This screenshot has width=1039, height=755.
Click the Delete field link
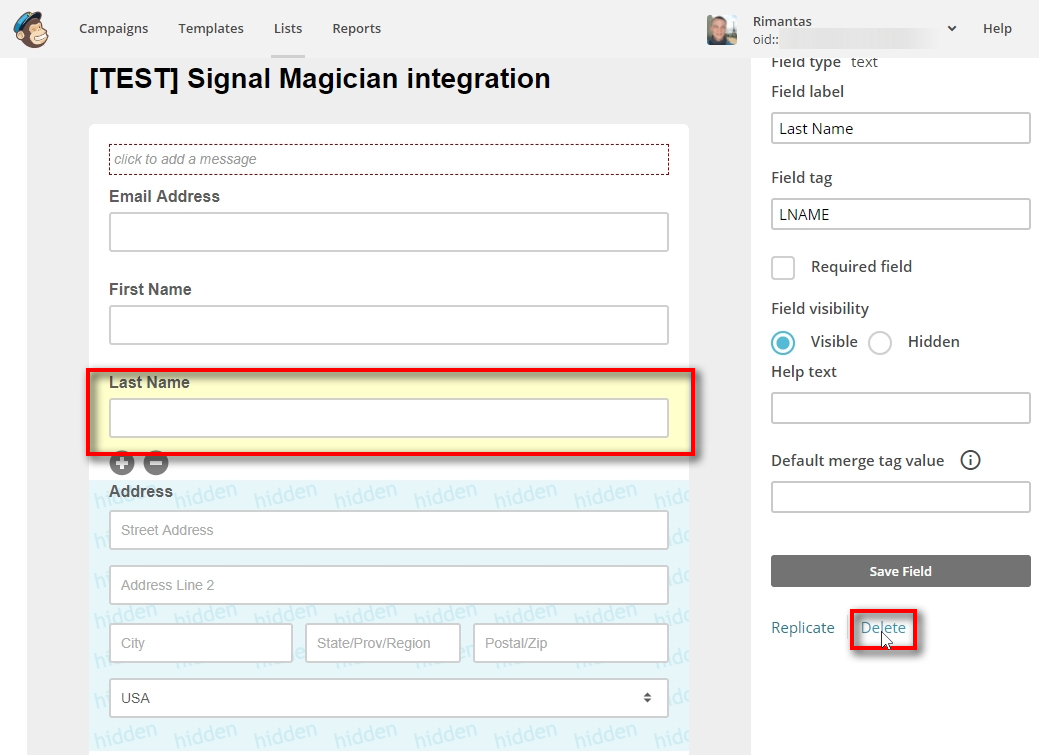point(883,628)
